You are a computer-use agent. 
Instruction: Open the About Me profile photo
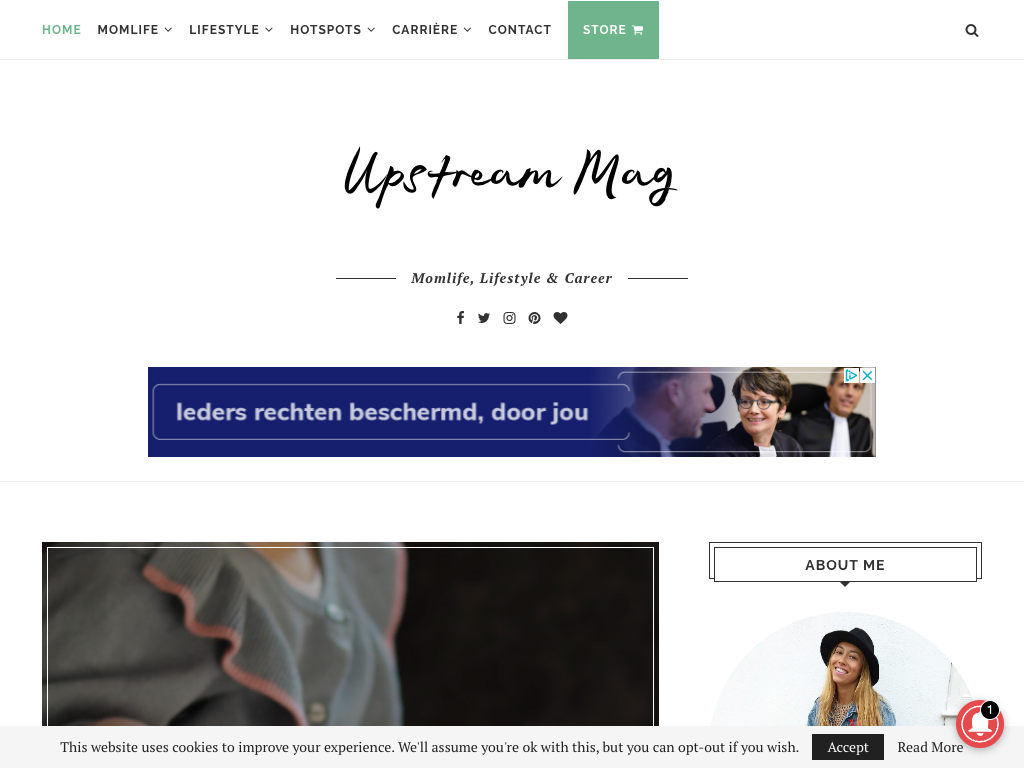point(845,669)
